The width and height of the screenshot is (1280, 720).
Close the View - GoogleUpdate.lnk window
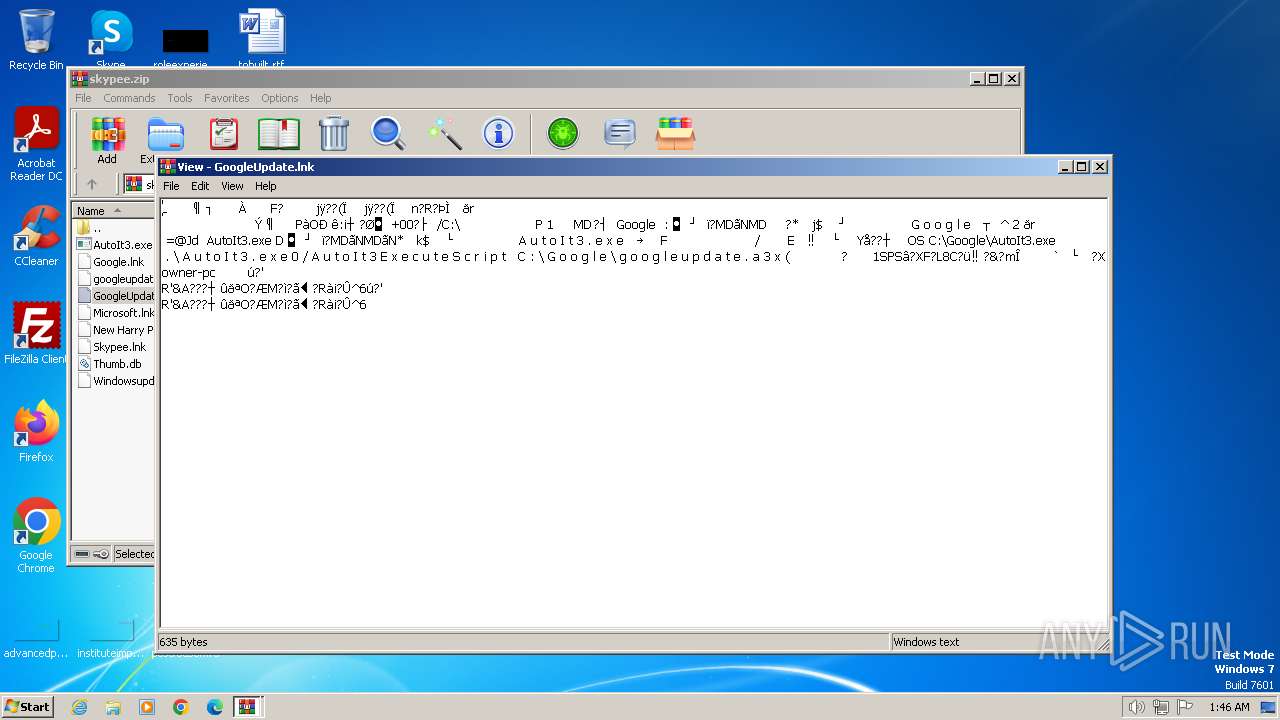click(x=1100, y=167)
